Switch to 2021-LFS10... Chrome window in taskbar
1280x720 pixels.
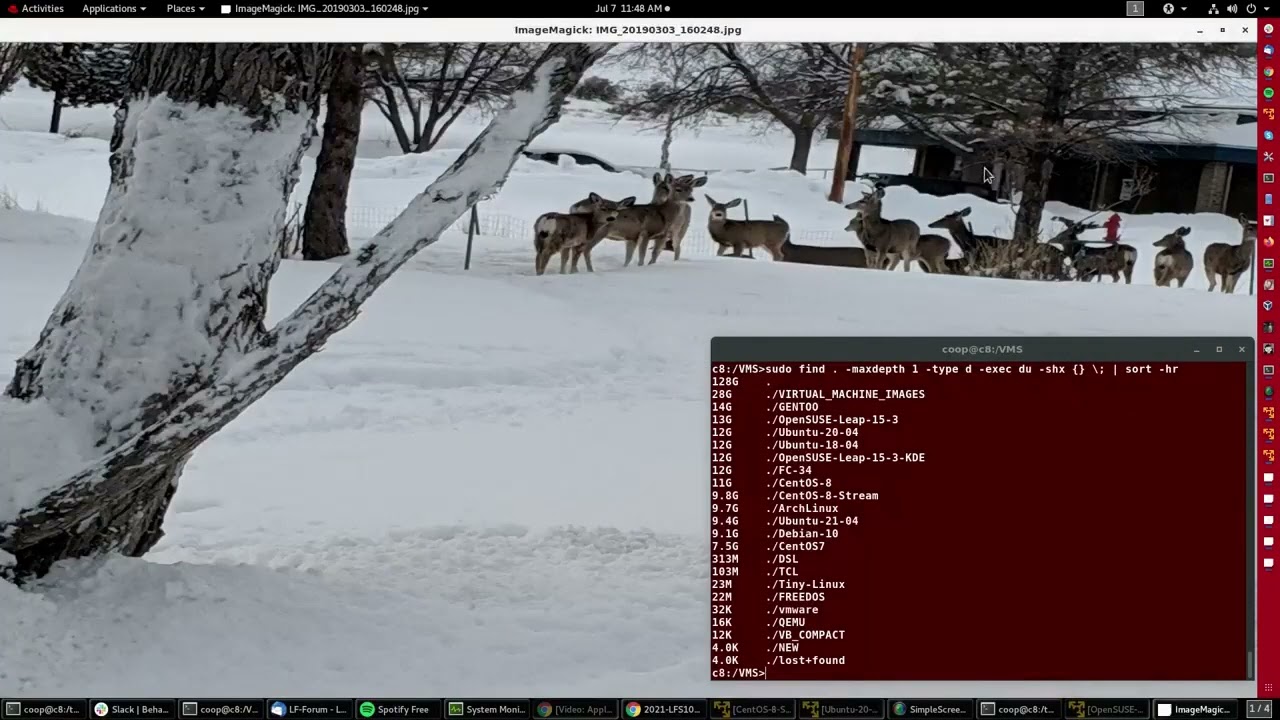click(x=663, y=709)
